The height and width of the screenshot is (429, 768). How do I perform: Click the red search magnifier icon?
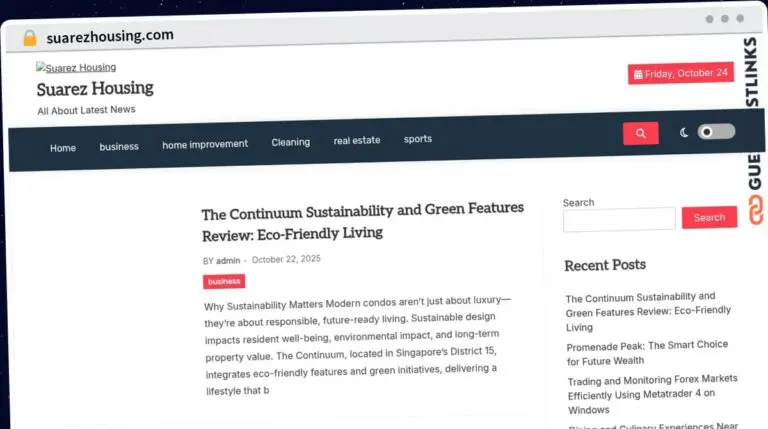[x=640, y=132]
